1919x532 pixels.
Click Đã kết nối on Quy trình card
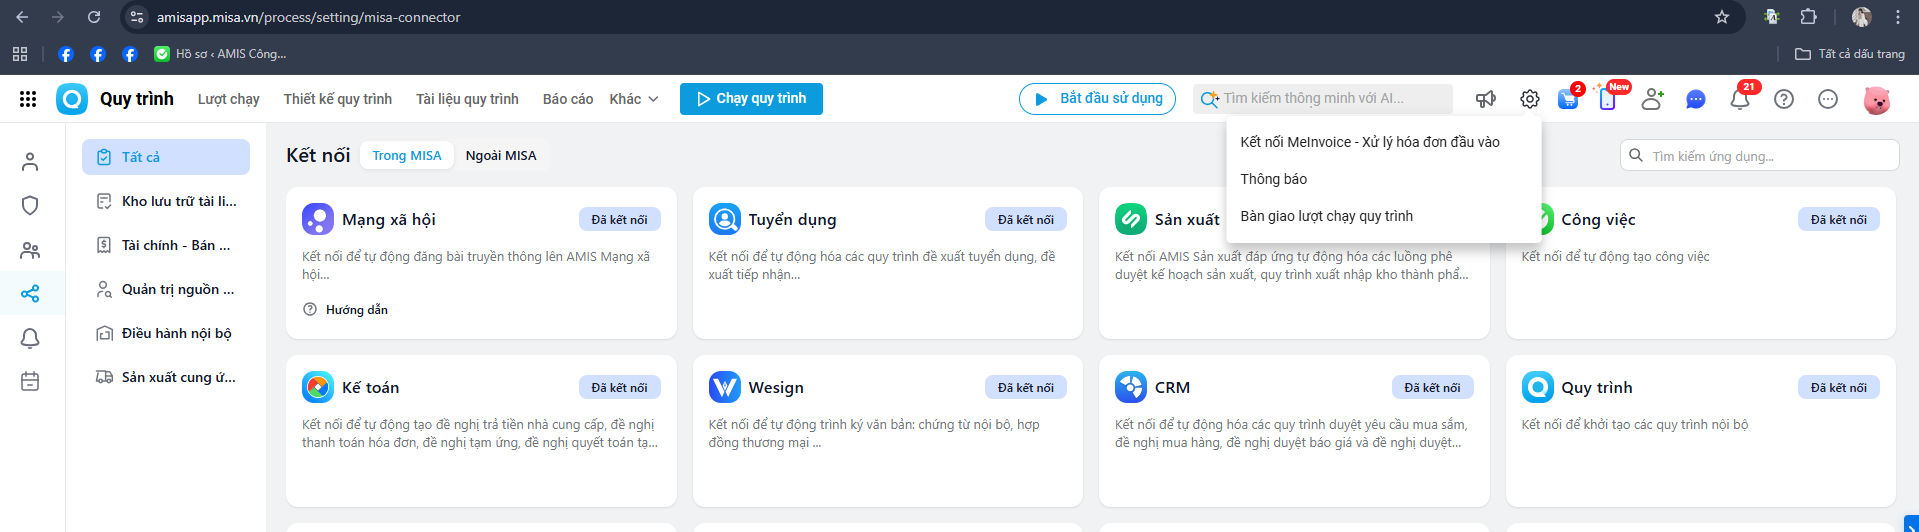click(x=1839, y=388)
